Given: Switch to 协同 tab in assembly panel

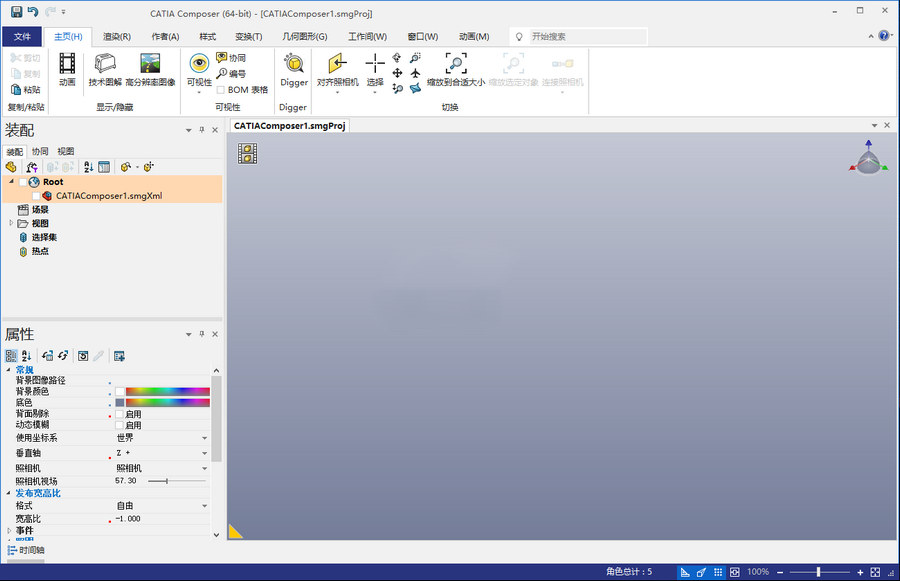Looking at the screenshot, I should coord(40,151).
